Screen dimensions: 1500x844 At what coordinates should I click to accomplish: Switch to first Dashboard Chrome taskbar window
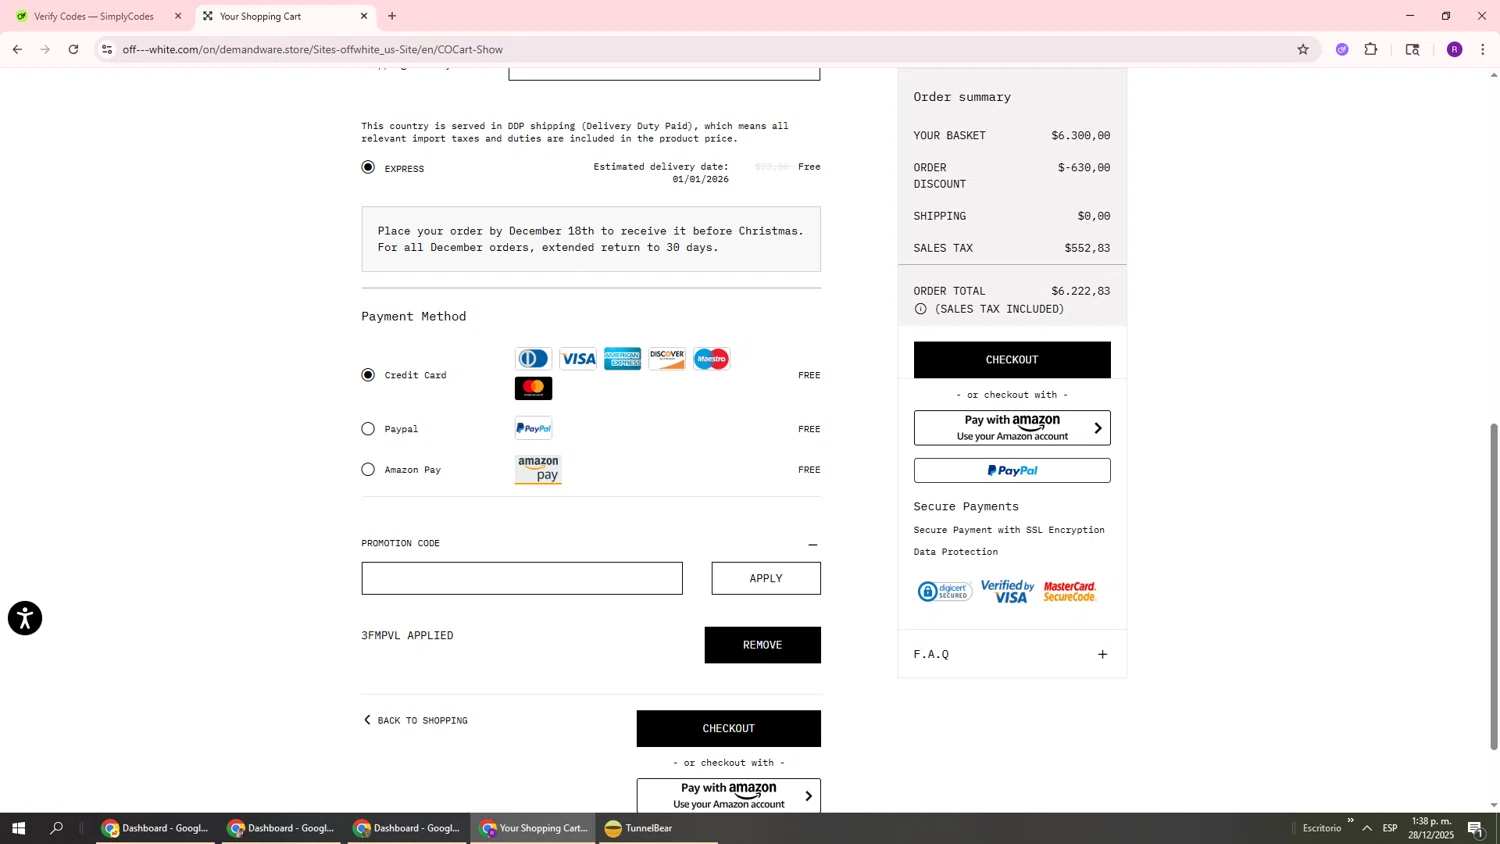click(156, 828)
